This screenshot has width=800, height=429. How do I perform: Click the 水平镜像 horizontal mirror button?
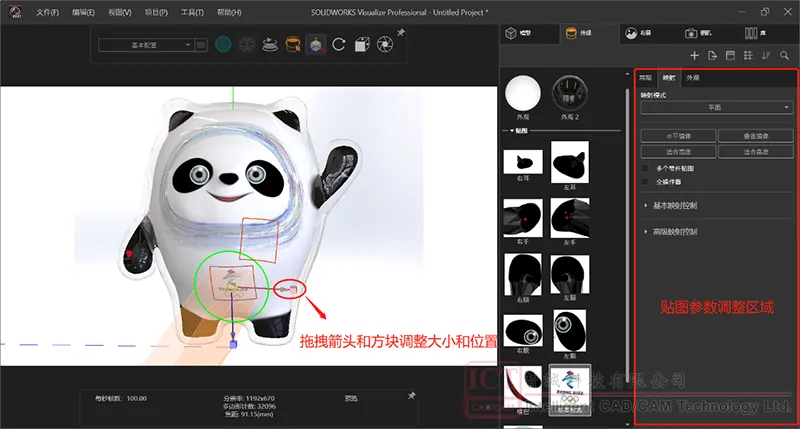coord(679,136)
